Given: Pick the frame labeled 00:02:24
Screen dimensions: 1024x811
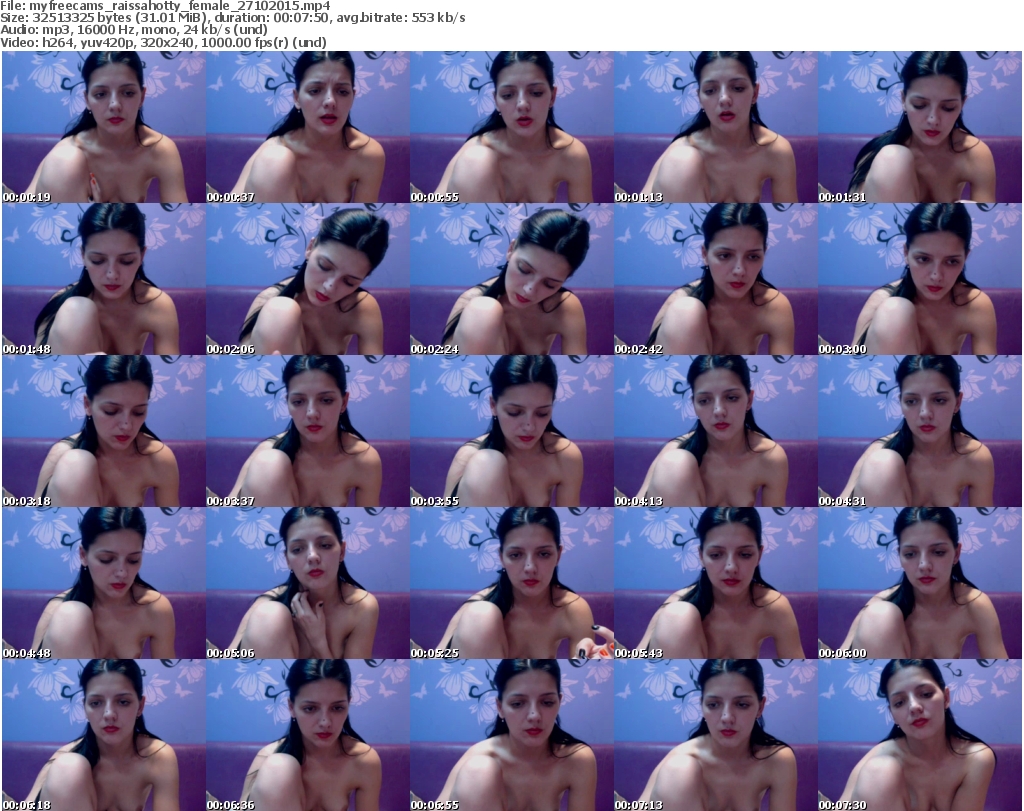Looking at the screenshot, I should pyautogui.click(x=511, y=279).
